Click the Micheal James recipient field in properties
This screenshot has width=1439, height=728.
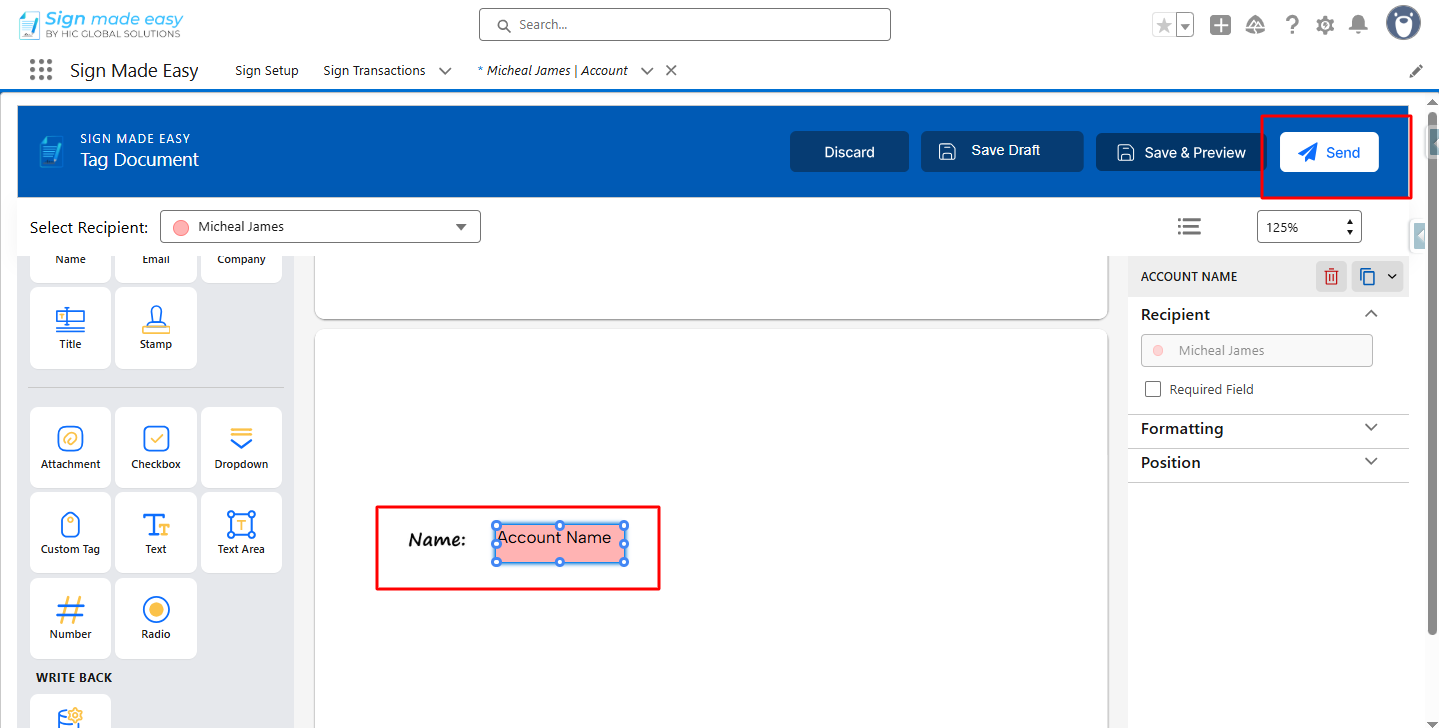1256,351
